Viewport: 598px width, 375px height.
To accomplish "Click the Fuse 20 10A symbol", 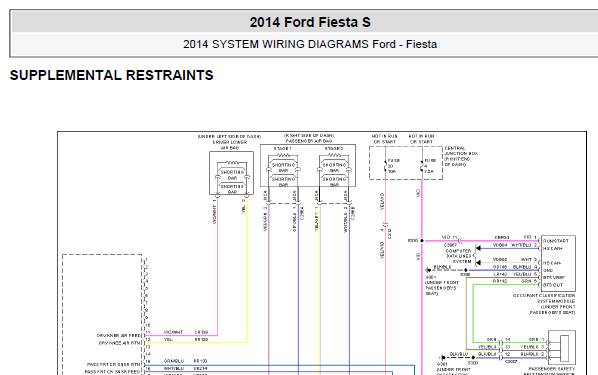I will pos(385,166).
